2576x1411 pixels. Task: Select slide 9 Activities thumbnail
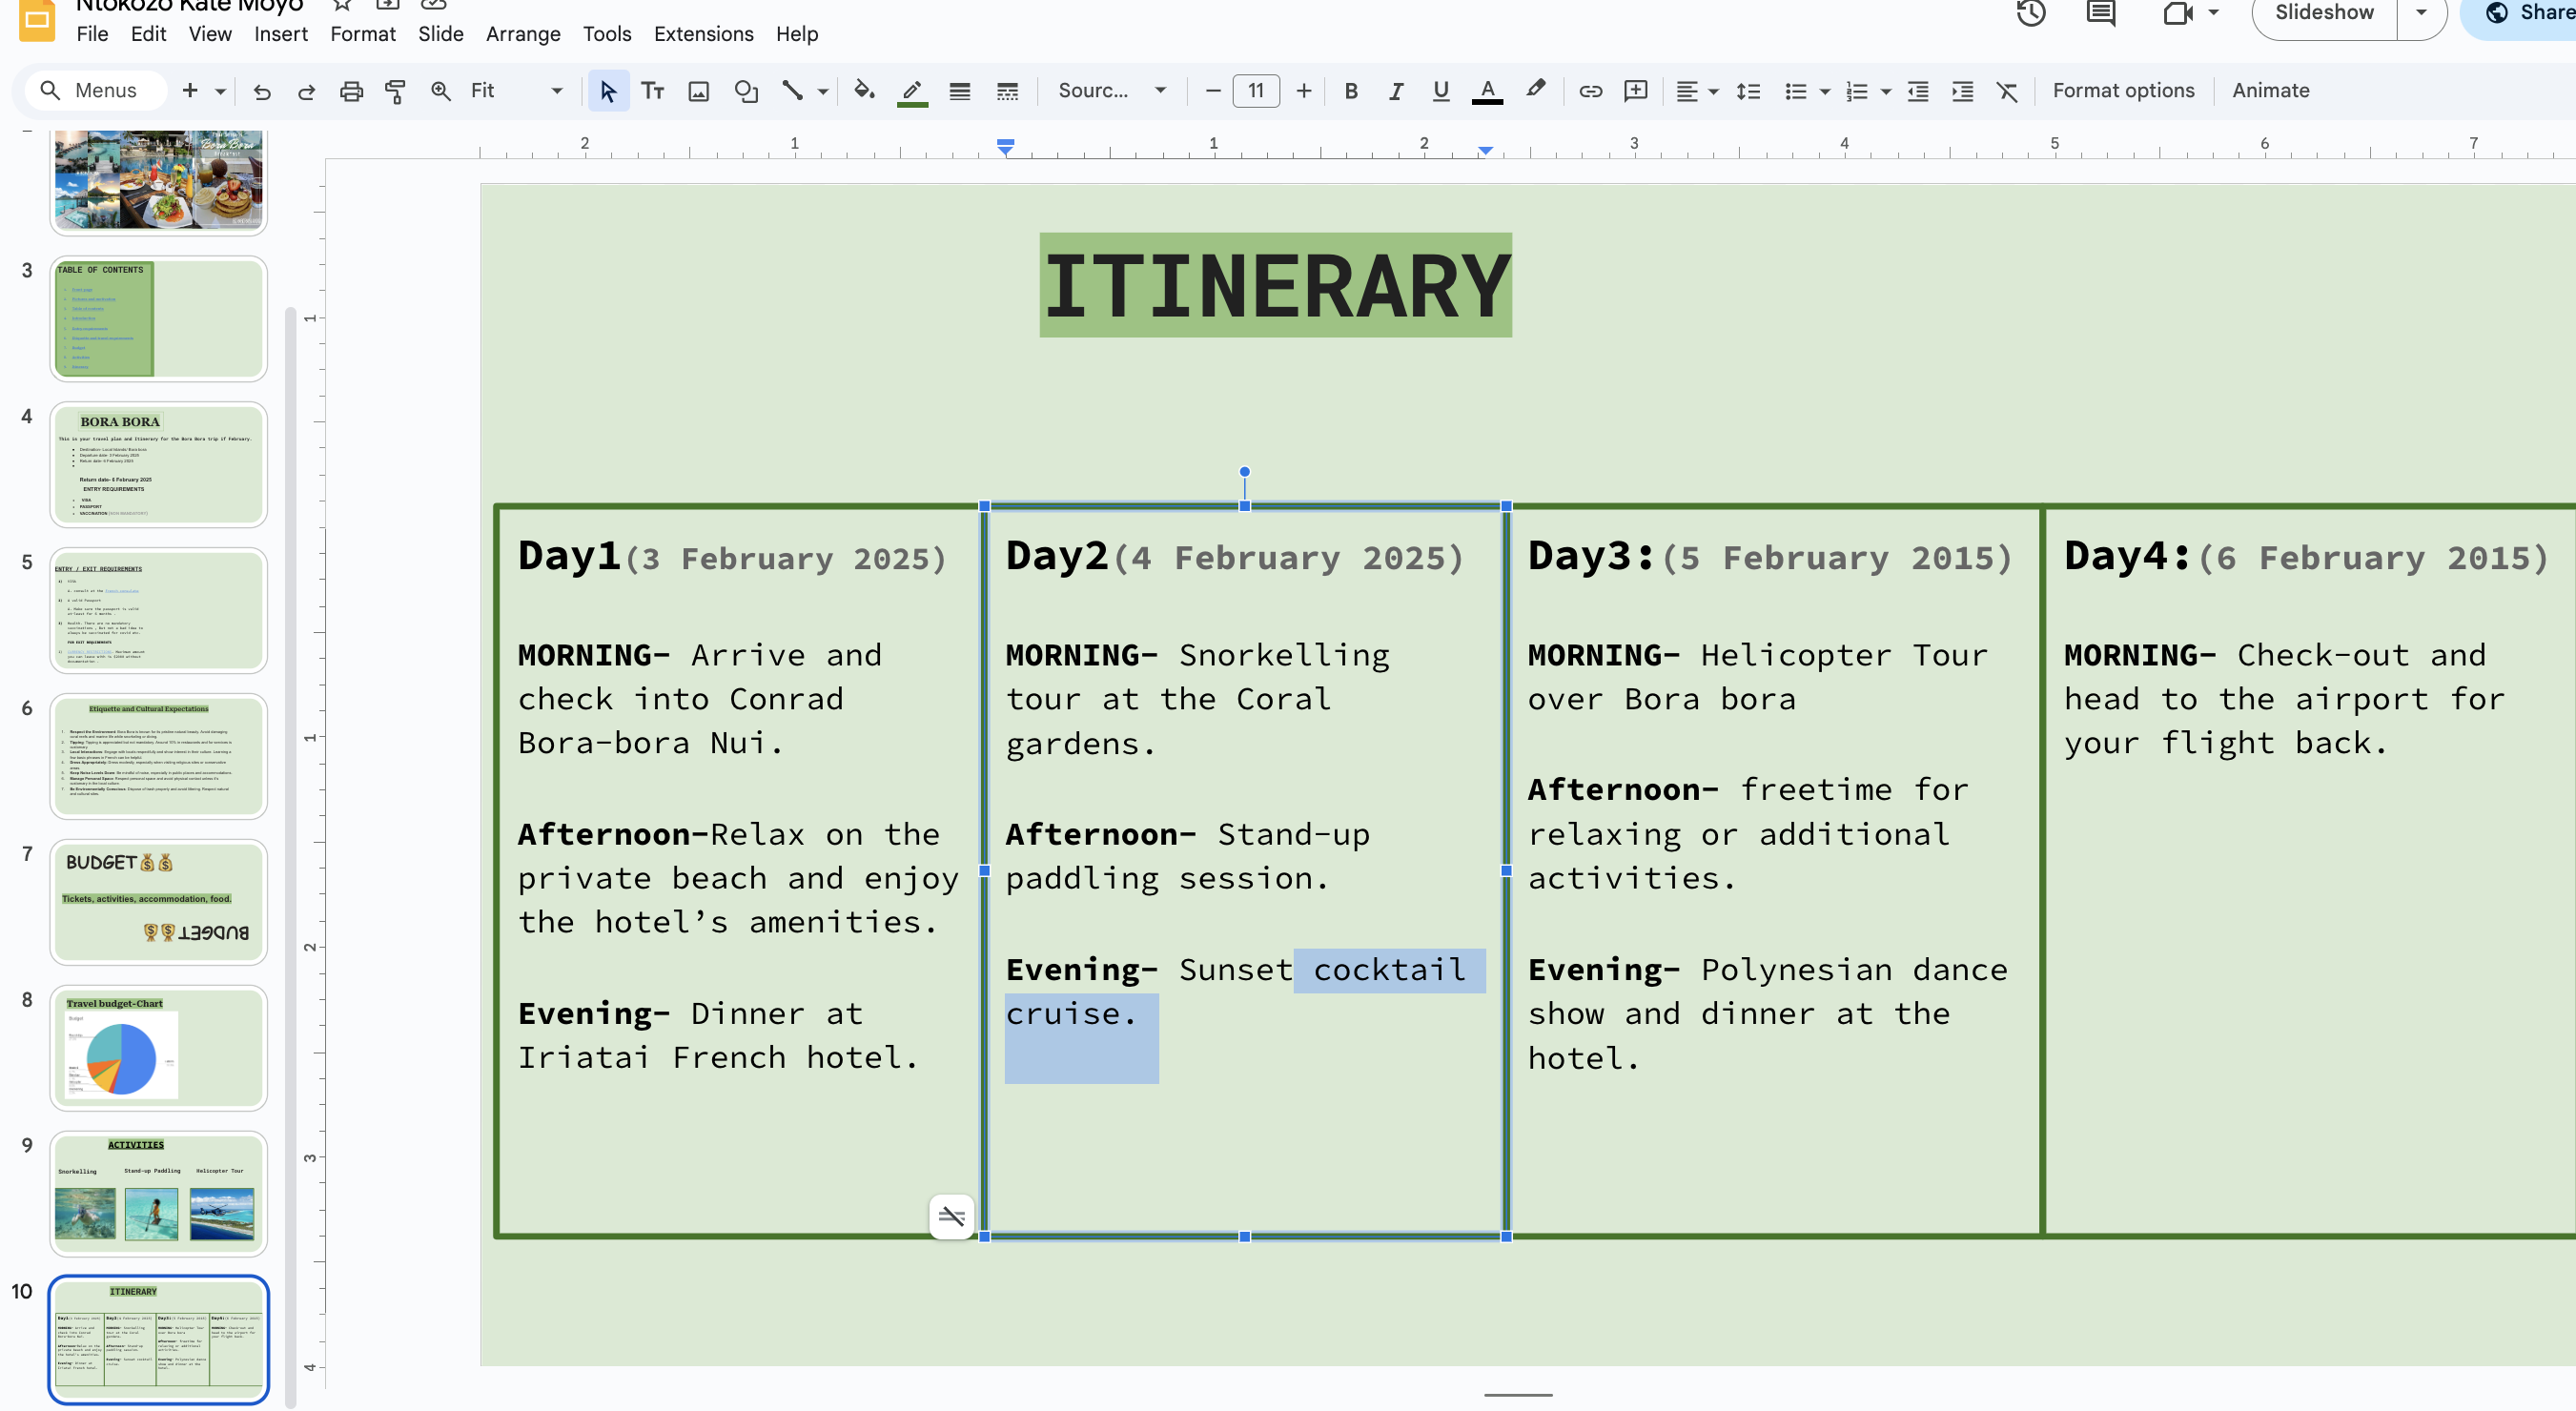(x=158, y=1192)
